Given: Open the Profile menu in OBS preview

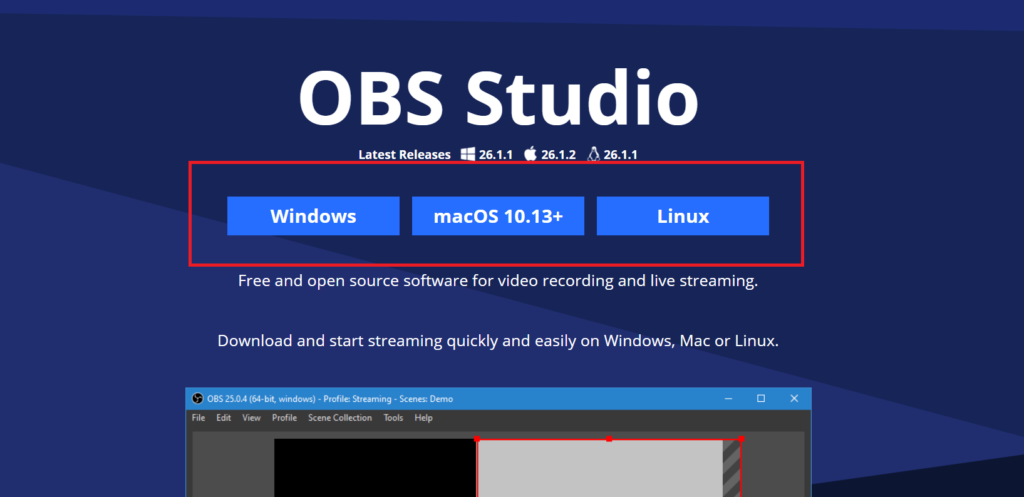Looking at the screenshot, I should click(284, 418).
